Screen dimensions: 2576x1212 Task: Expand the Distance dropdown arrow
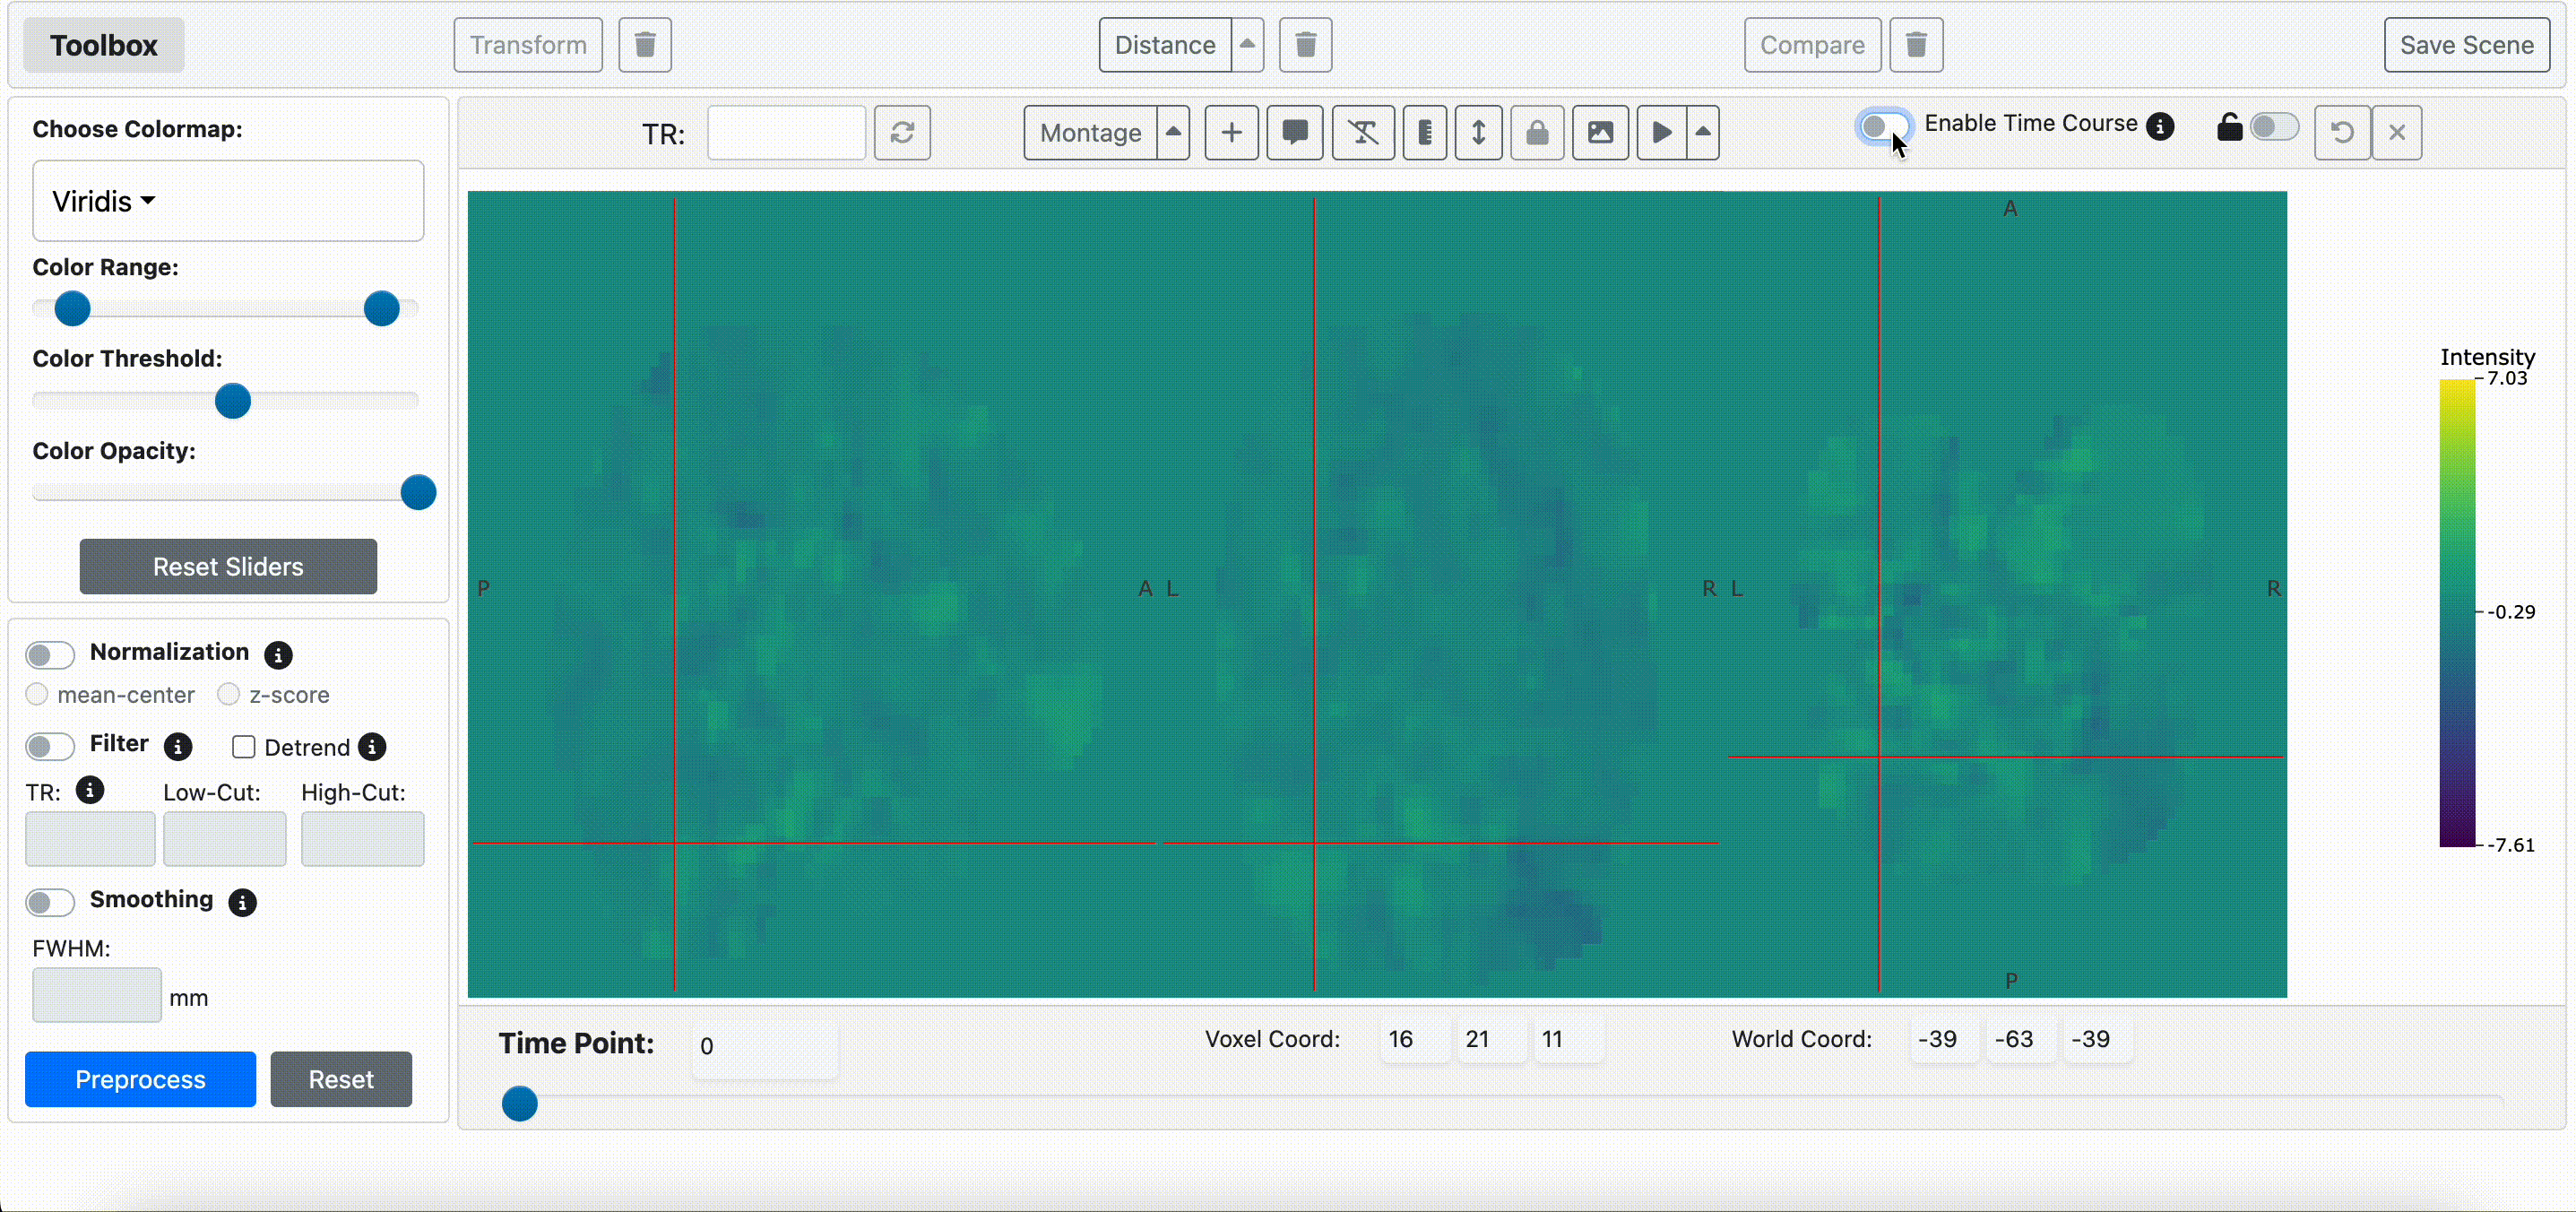[1247, 45]
